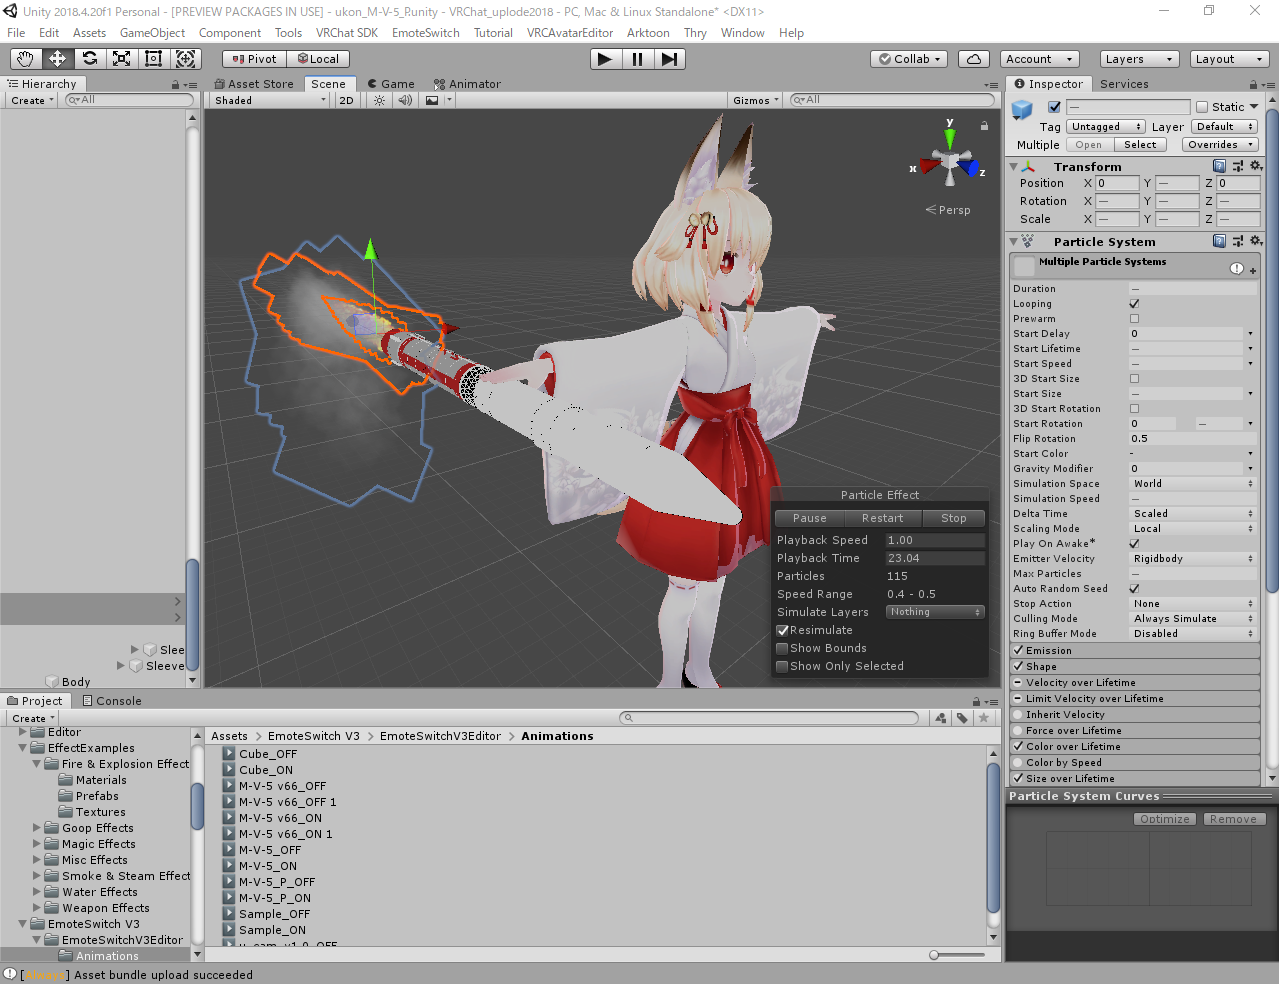Viewport: 1279px width, 984px height.
Task: Toggle the Pivot handle position button
Action: (254, 59)
